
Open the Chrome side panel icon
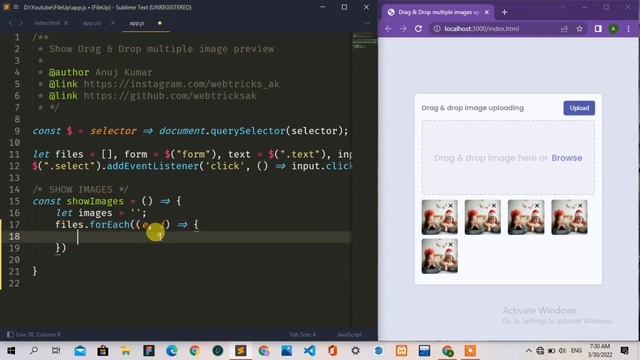598,29
